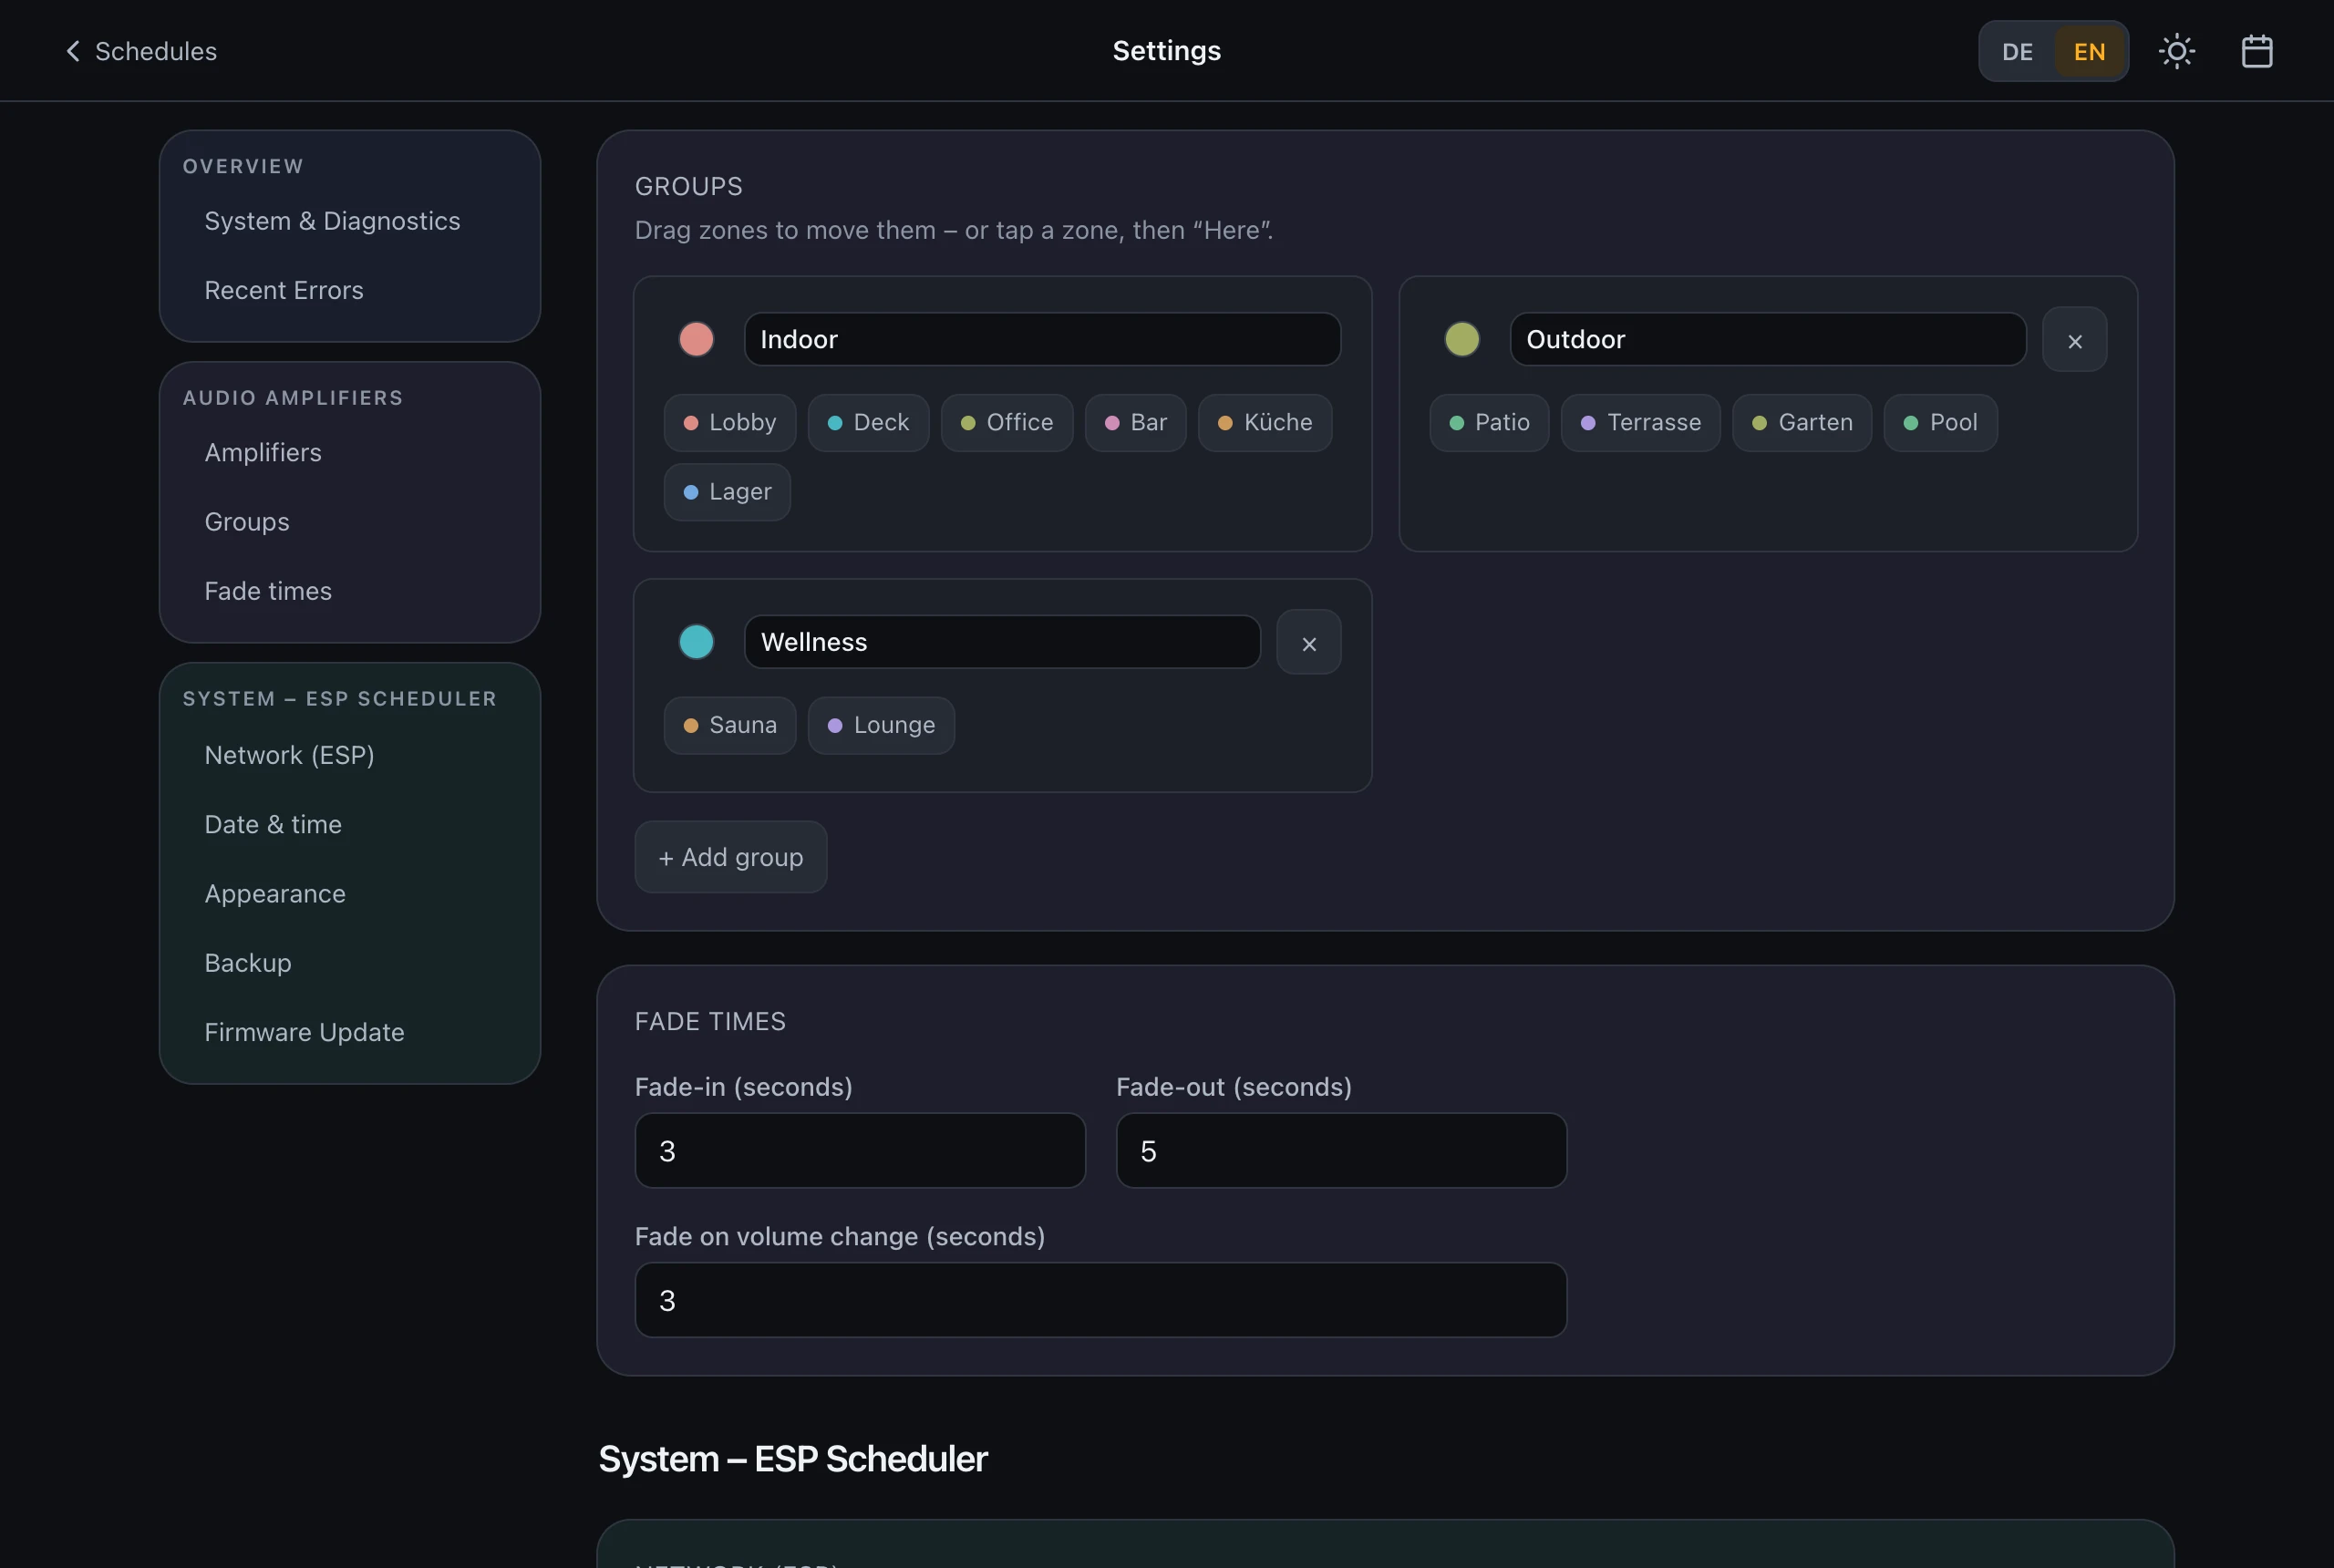Select the Terrasse zone chip
The height and width of the screenshot is (1568, 2334).
(x=1641, y=423)
